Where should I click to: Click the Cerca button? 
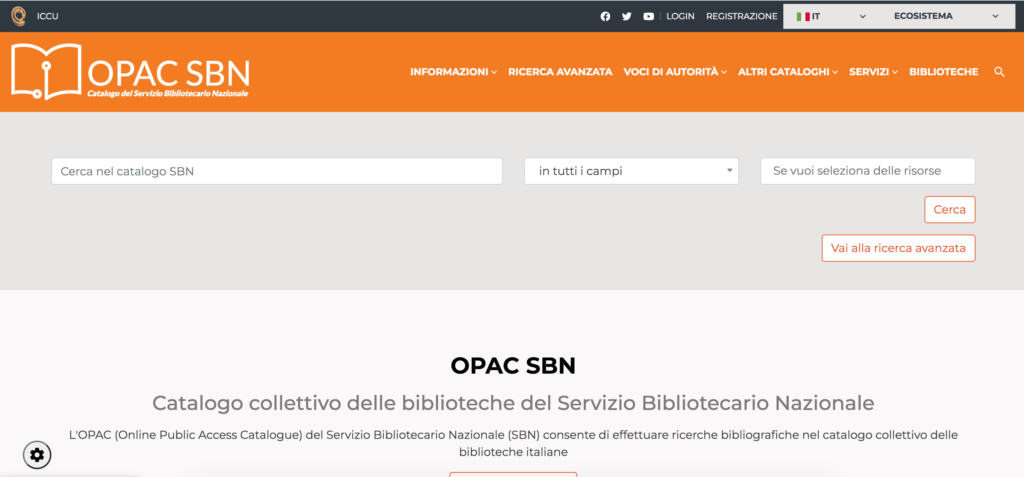(x=950, y=210)
